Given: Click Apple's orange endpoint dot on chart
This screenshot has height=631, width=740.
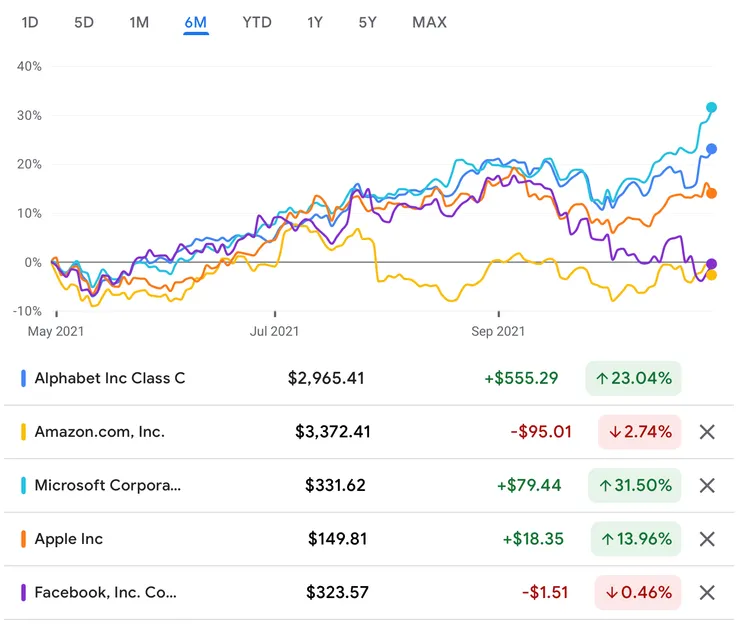Looking at the screenshot, I should 711,193.
